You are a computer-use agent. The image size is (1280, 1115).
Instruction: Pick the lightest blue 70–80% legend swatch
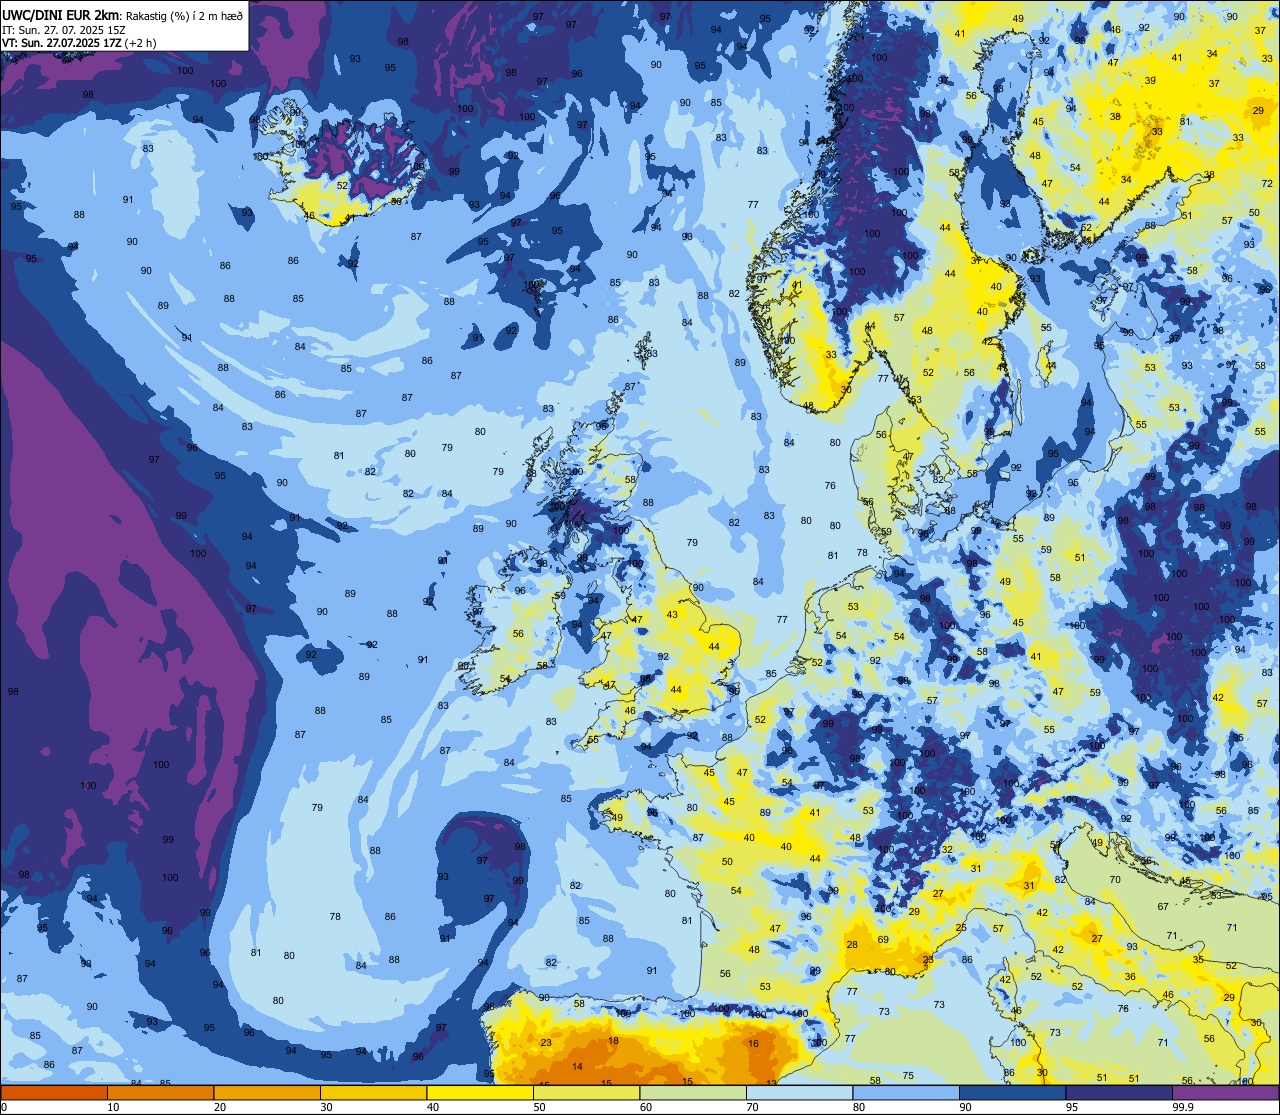(x=799, y=1093)
